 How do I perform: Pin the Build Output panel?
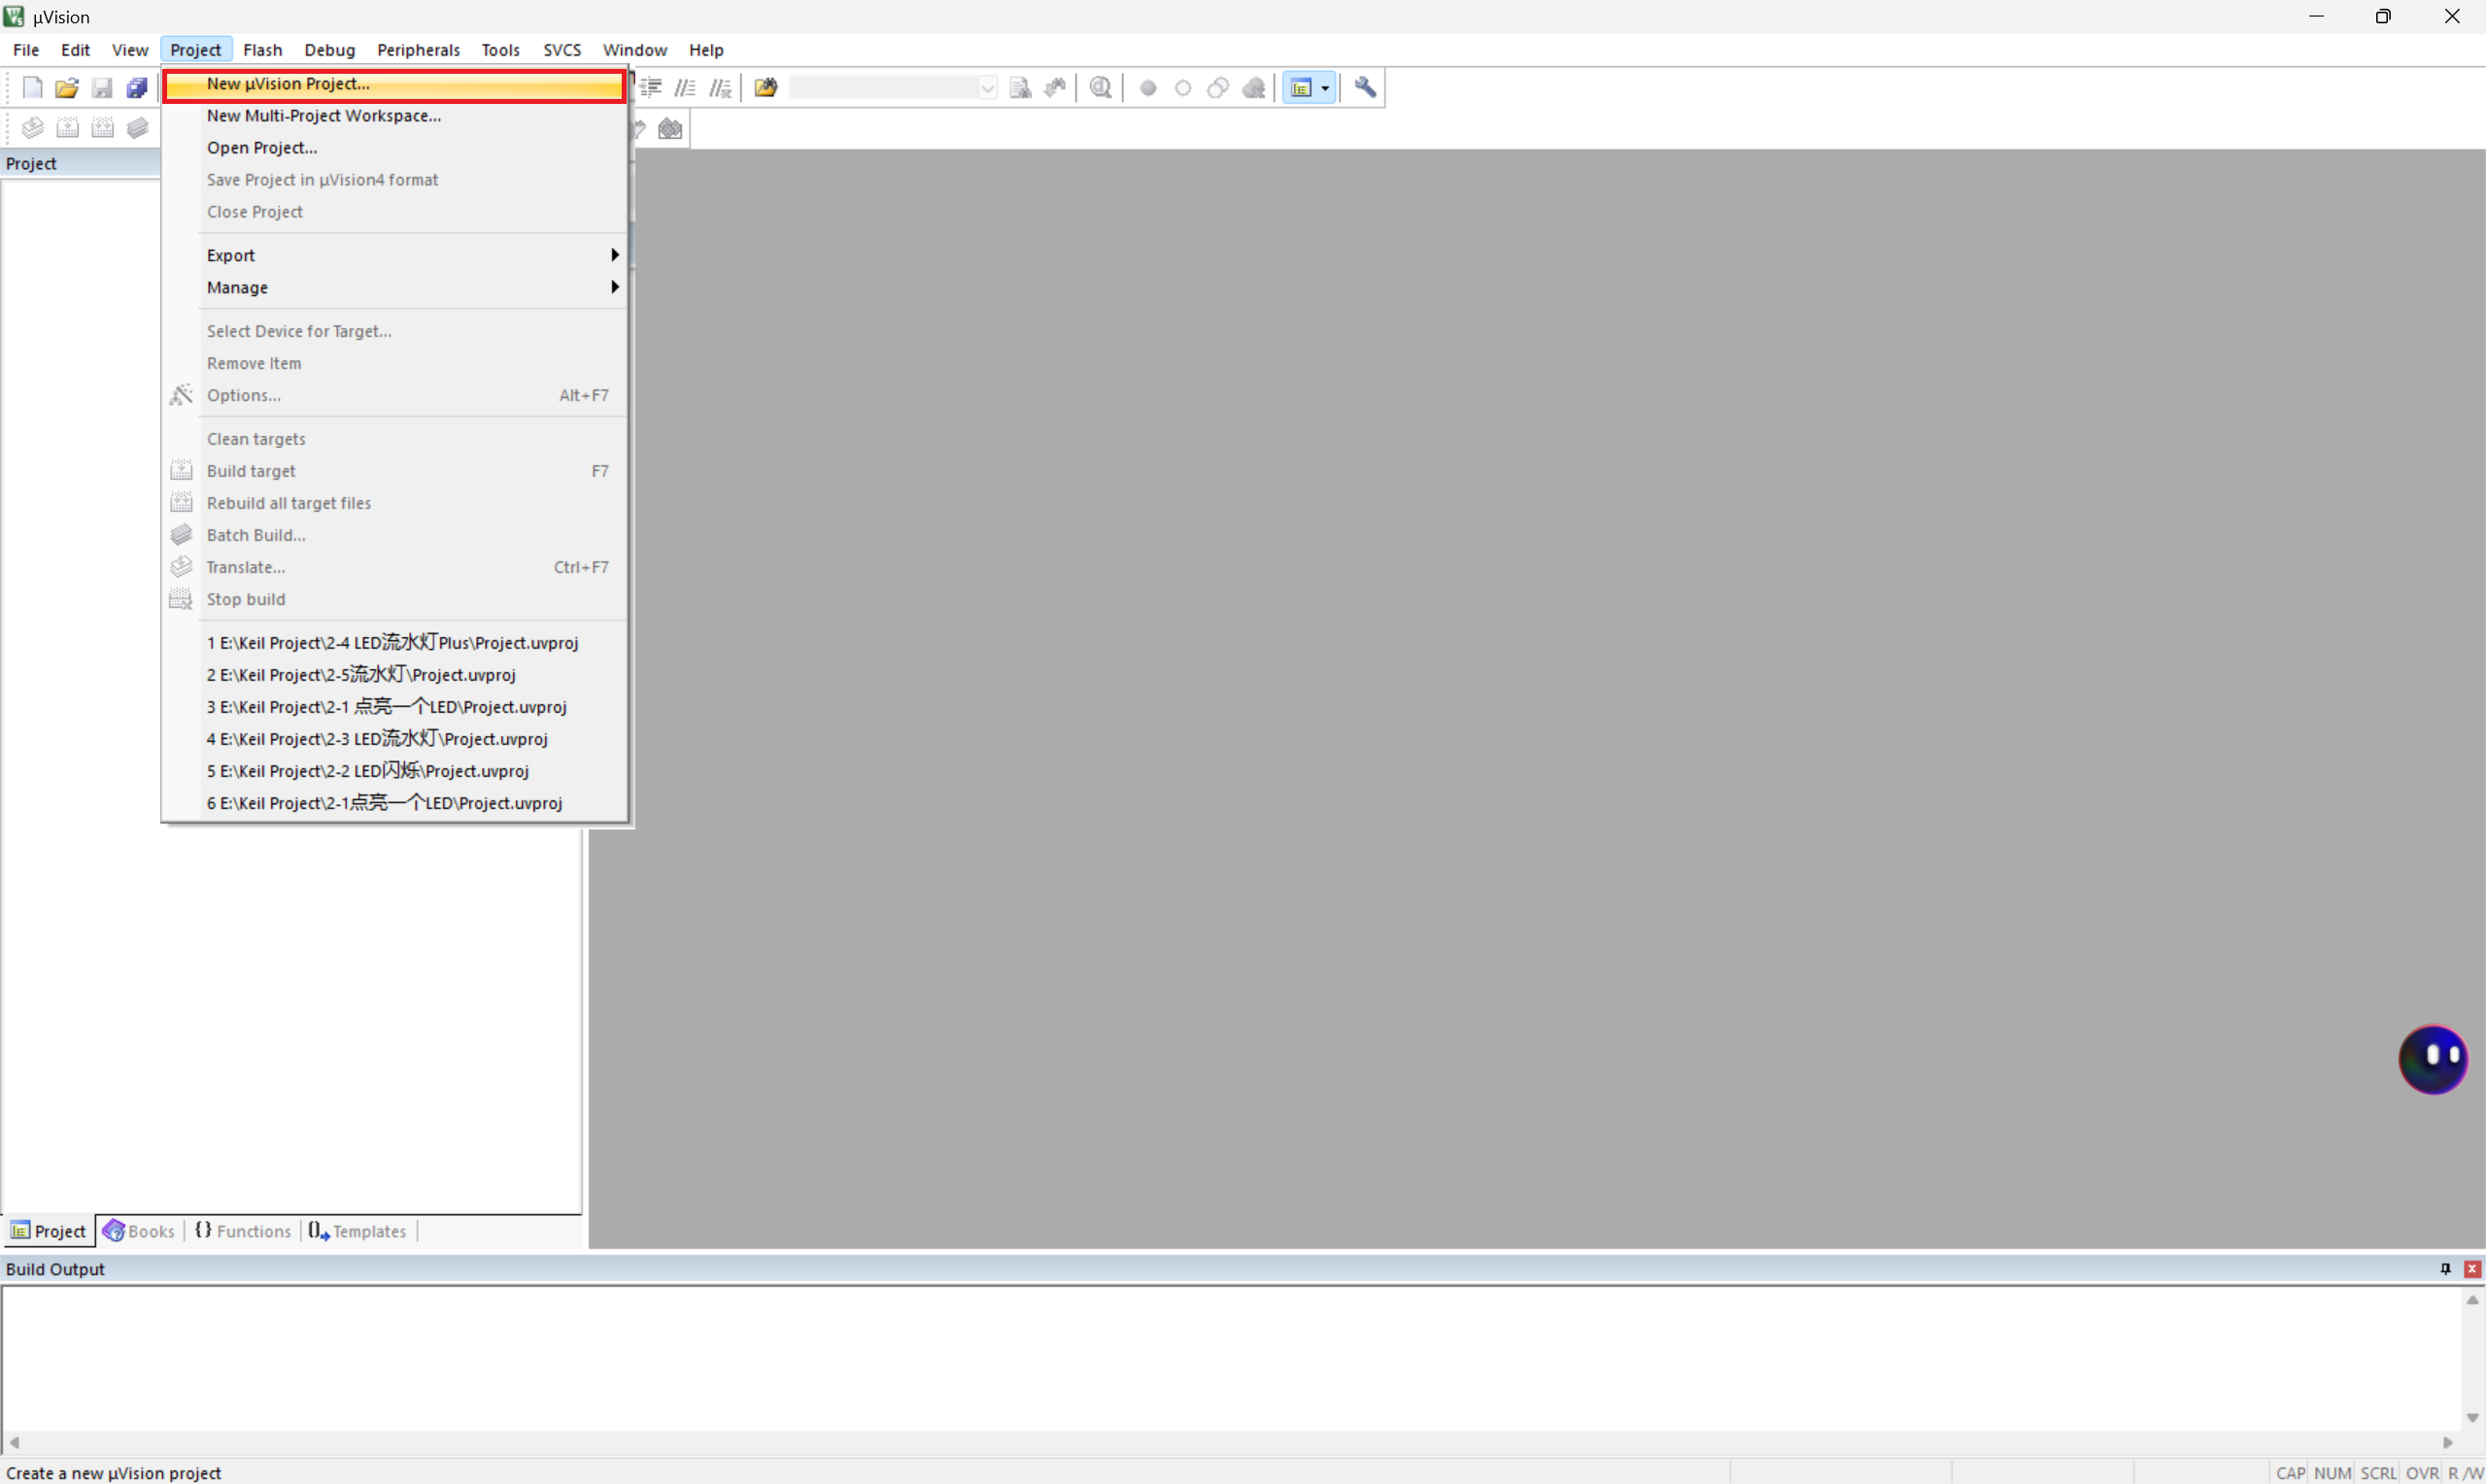[x=2445, y=1268]
